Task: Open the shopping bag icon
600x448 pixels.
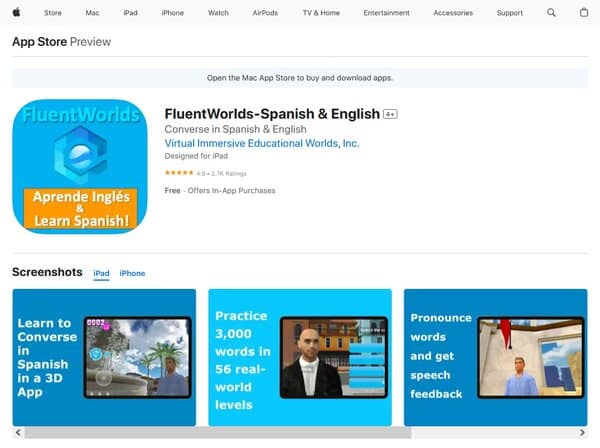Action: coord(584,13)
